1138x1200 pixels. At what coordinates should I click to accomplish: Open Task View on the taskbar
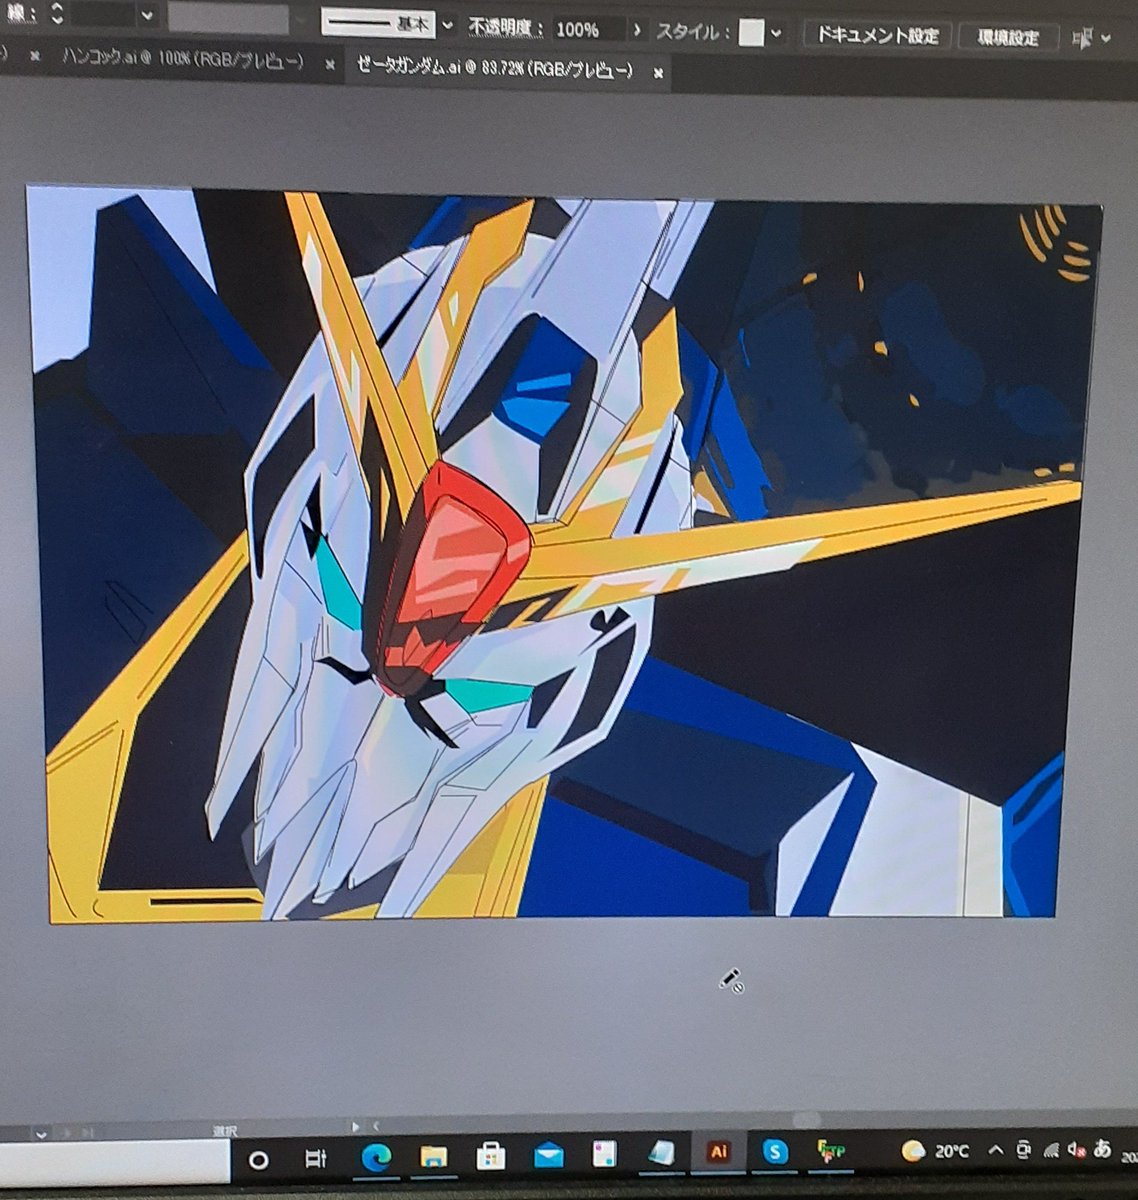(x=315, y=1159)
